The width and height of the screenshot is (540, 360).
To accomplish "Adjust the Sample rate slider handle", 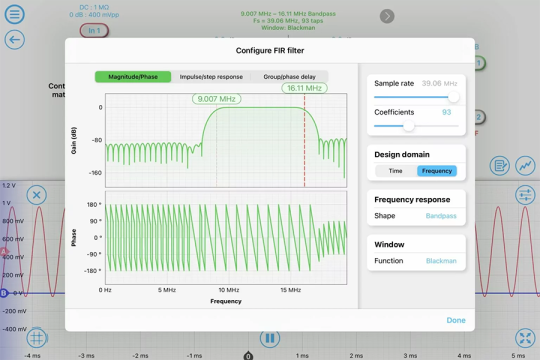I will point(453,97).
